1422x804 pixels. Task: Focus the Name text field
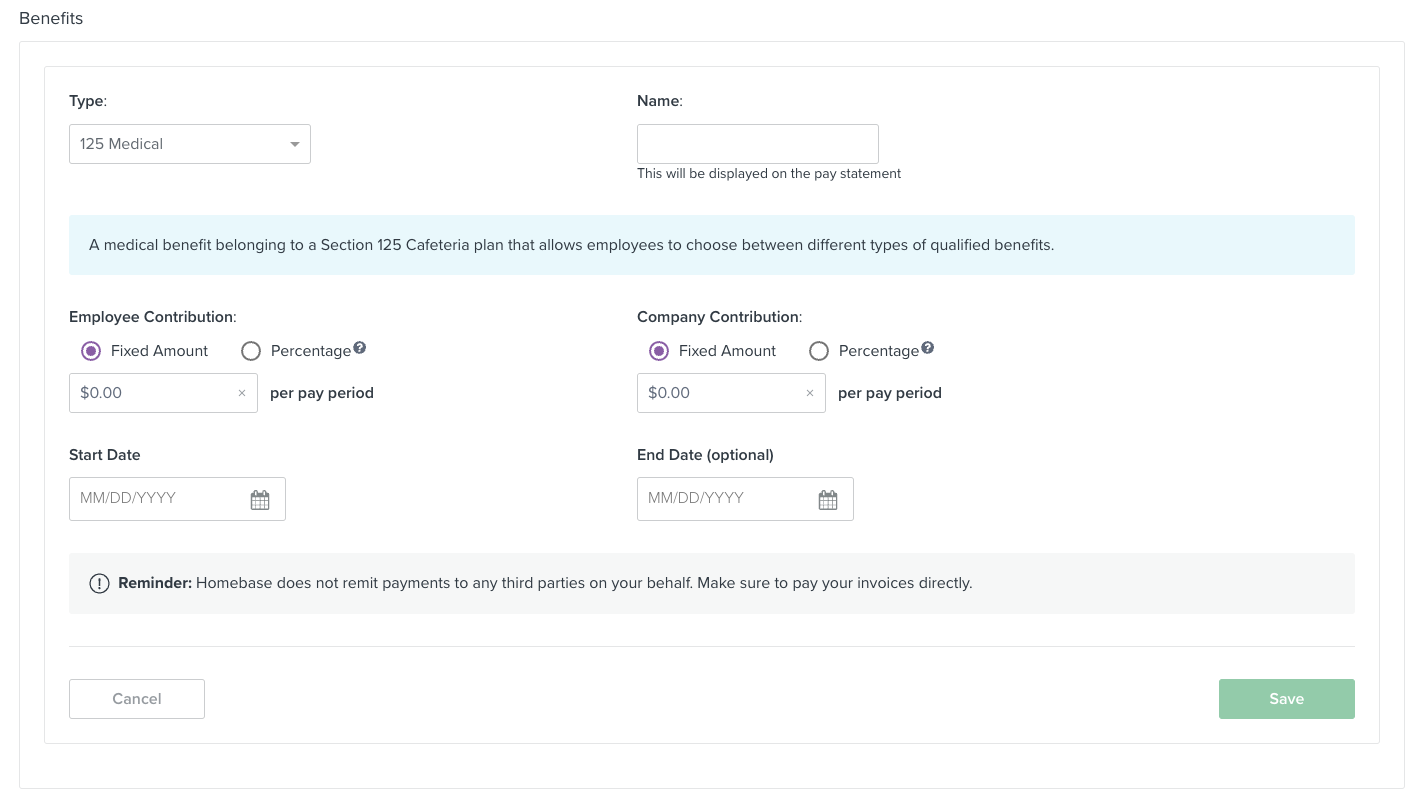[757, 144]
